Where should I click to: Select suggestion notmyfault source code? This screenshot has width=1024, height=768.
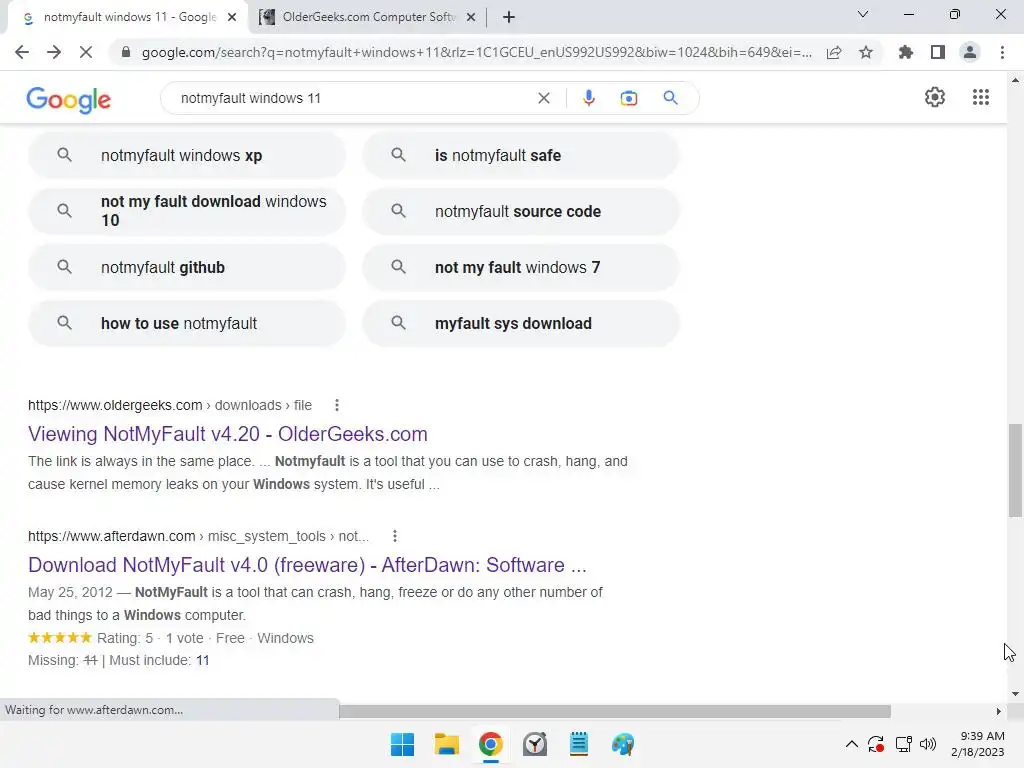click(521, 211)
